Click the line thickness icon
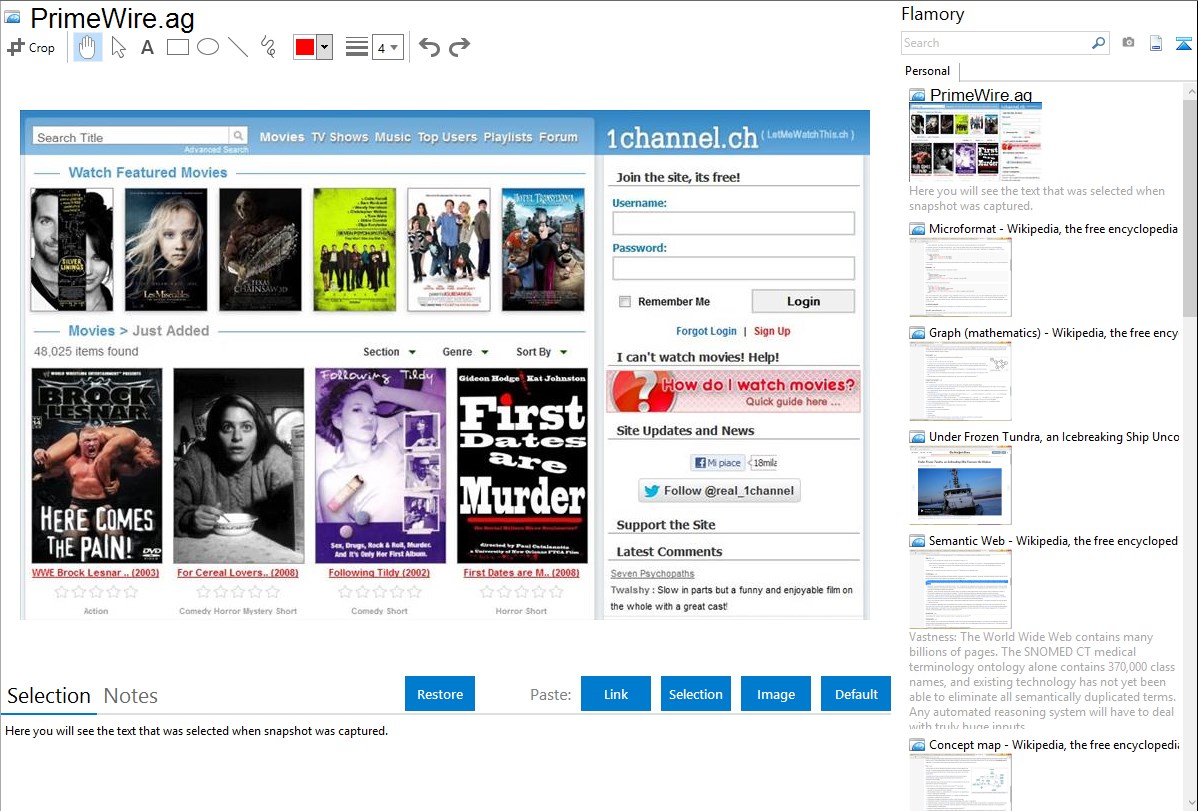 356,47
